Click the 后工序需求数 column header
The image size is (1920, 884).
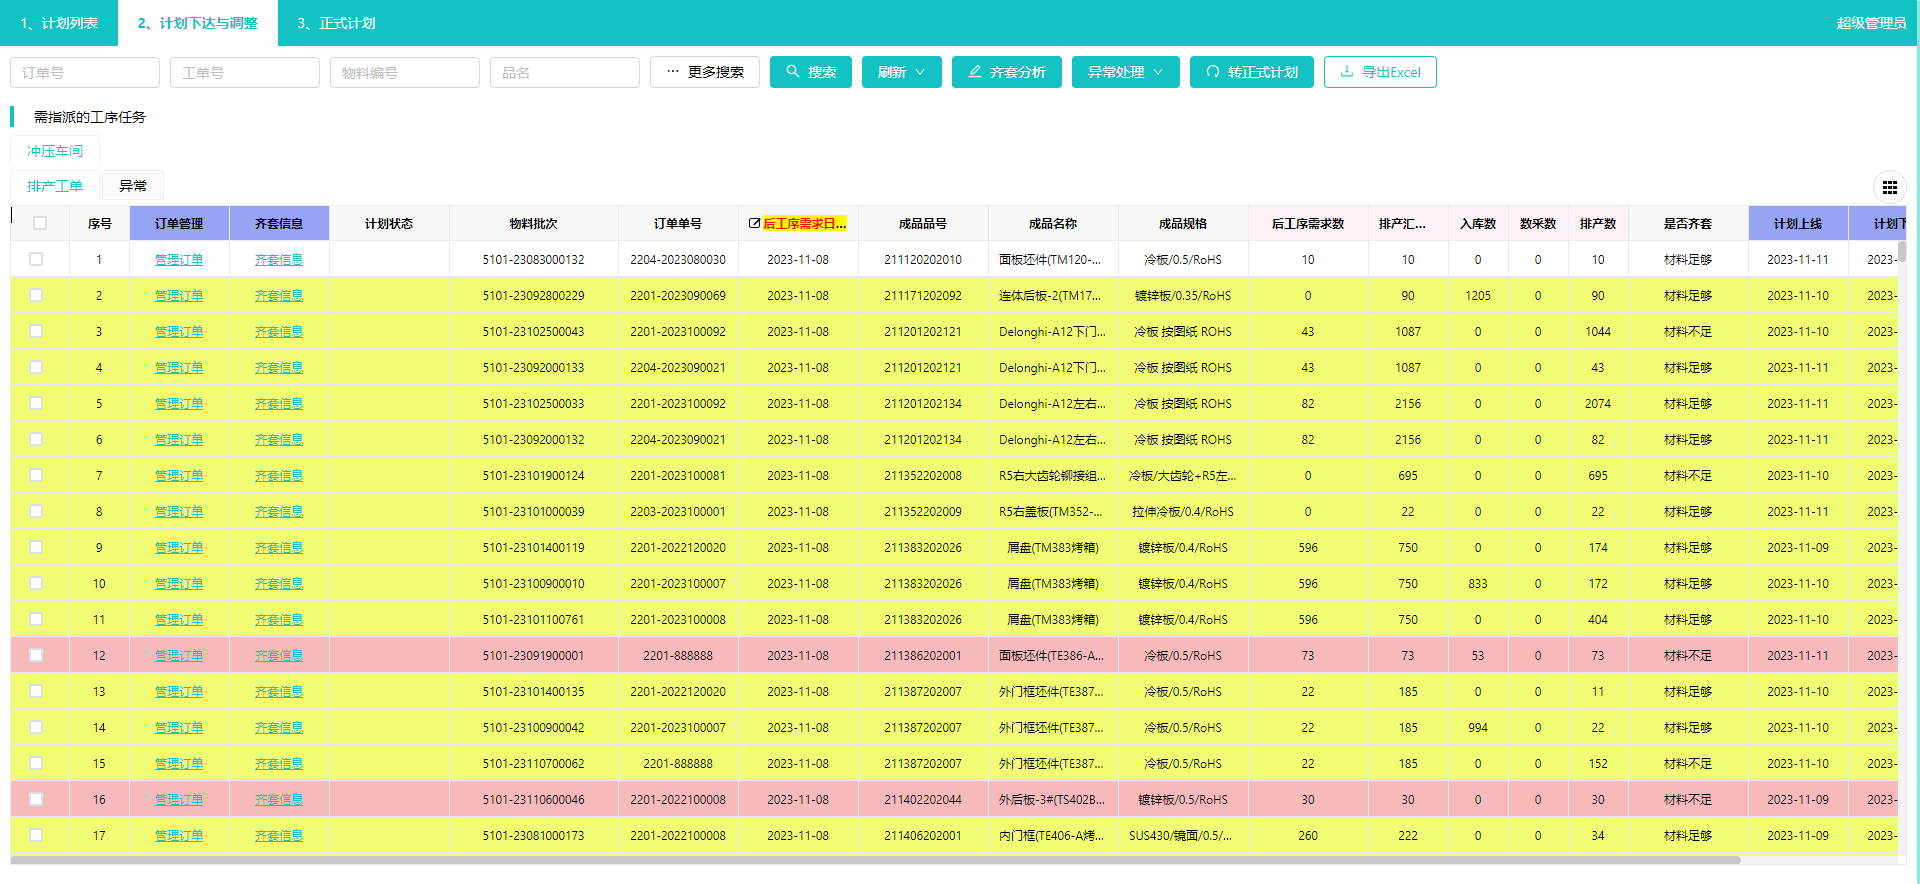click(1308, 224)
